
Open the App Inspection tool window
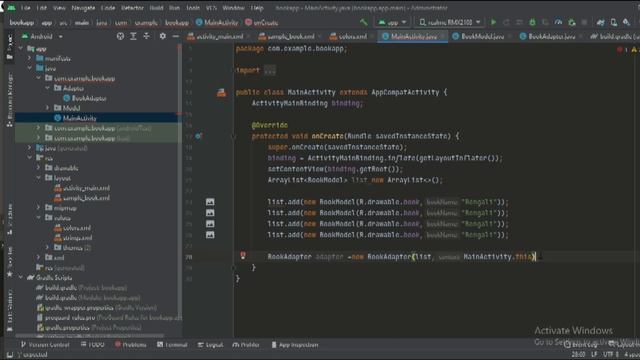pos(295,345)
